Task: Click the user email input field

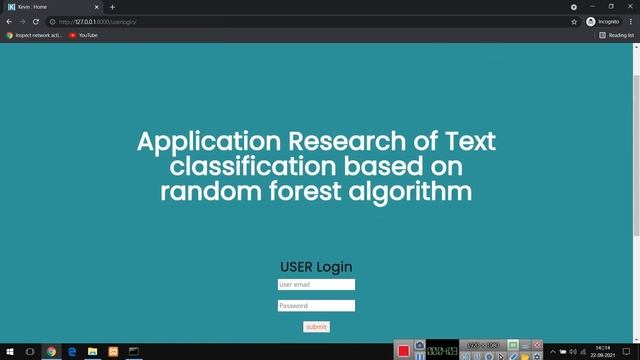Action: point(316,284)
